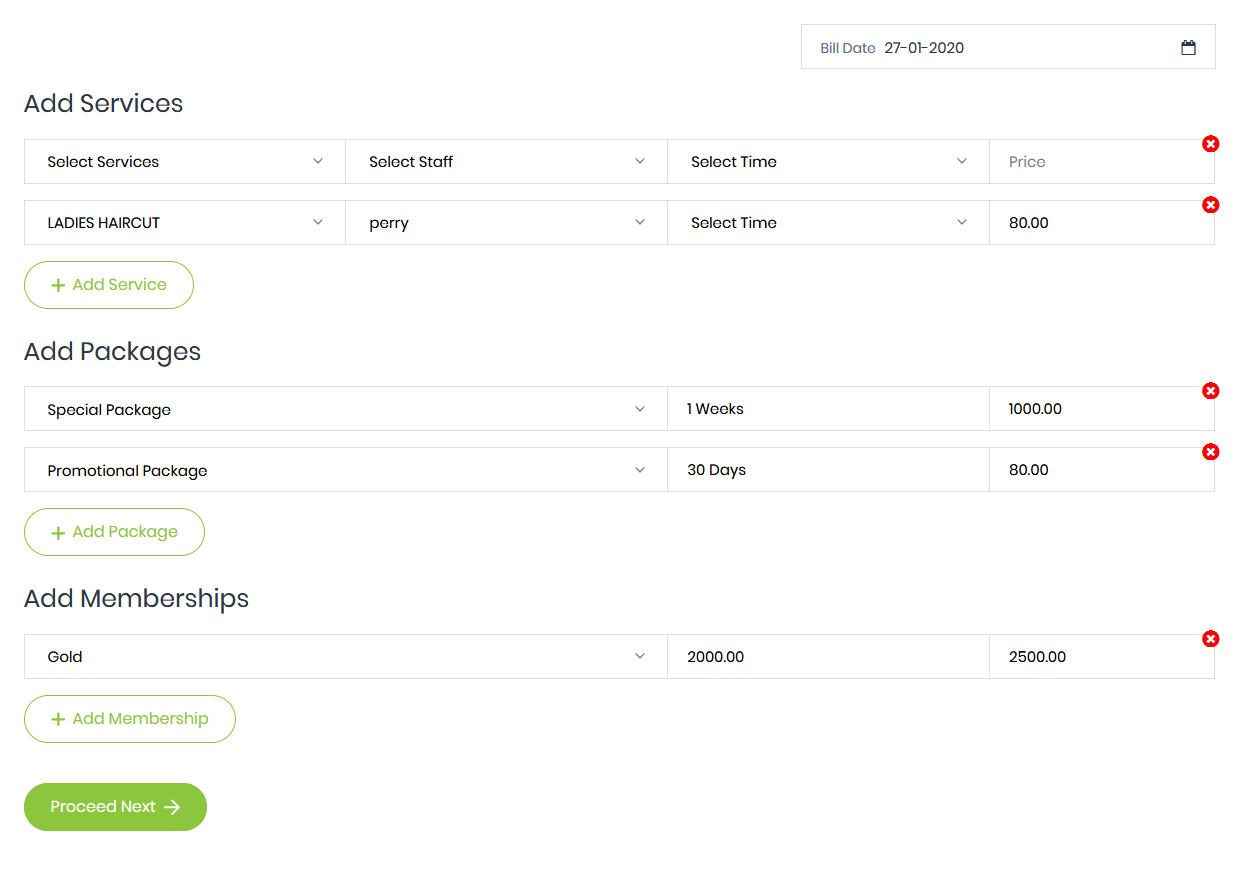Click the 30 Days duration field
Viewport: 1240px width, 871px height.
pos(828,470)
